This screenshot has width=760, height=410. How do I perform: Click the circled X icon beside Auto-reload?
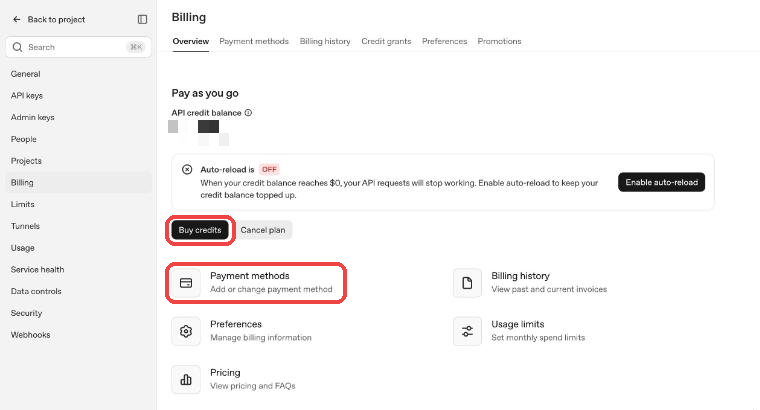tap(187, 169)
